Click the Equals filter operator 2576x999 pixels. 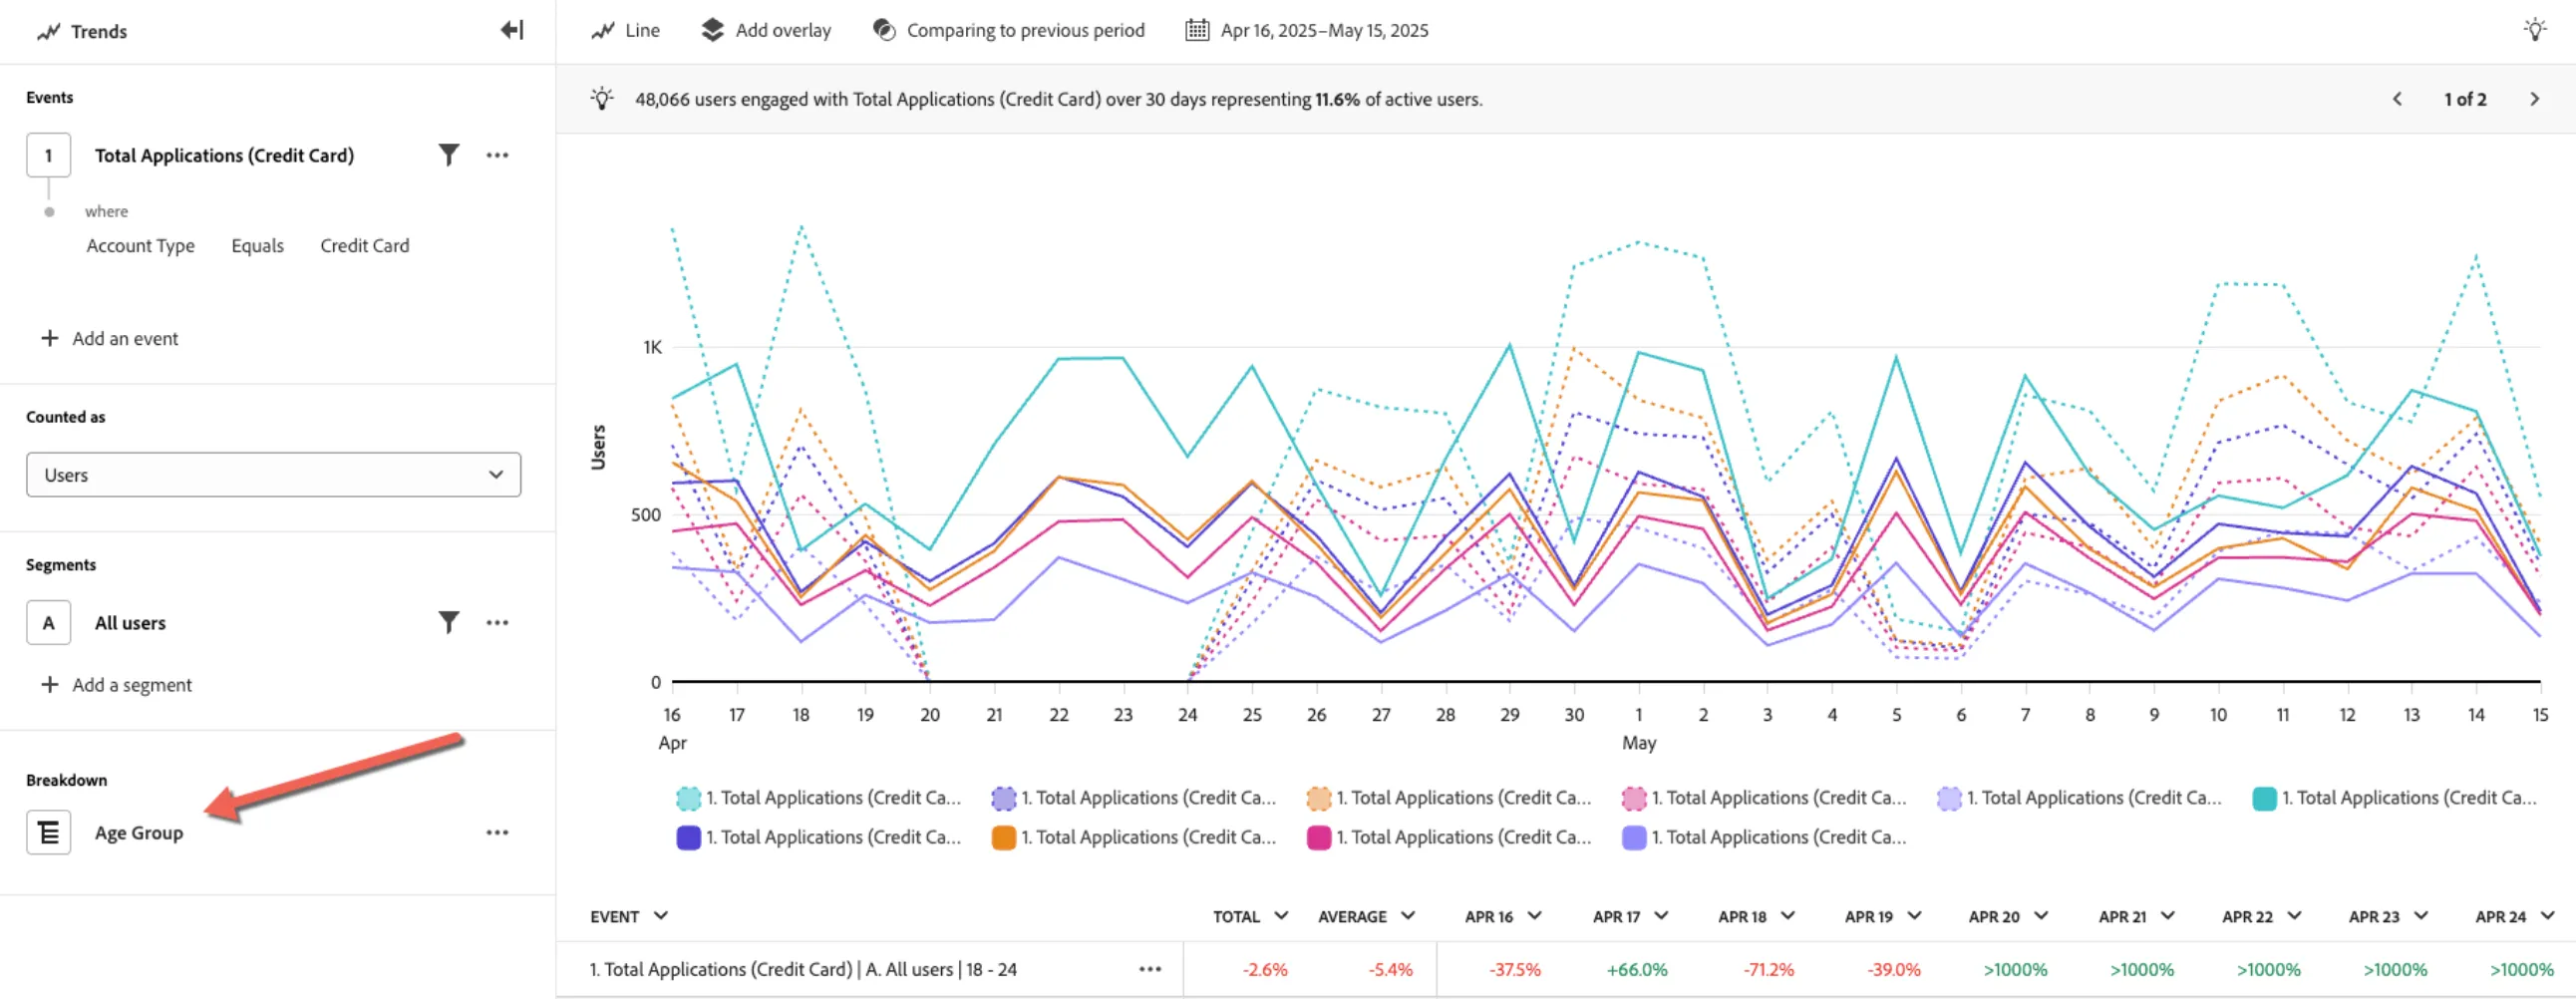tap(257, 246)
